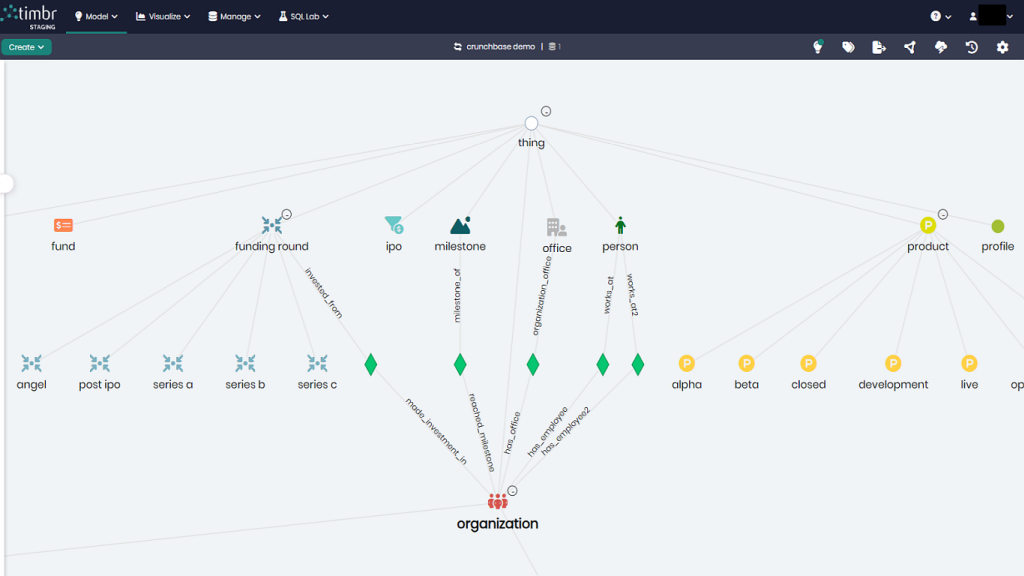This screenshot has height=576, width=1024.
Task: Open the Manage menu
Action: point(234,16)
